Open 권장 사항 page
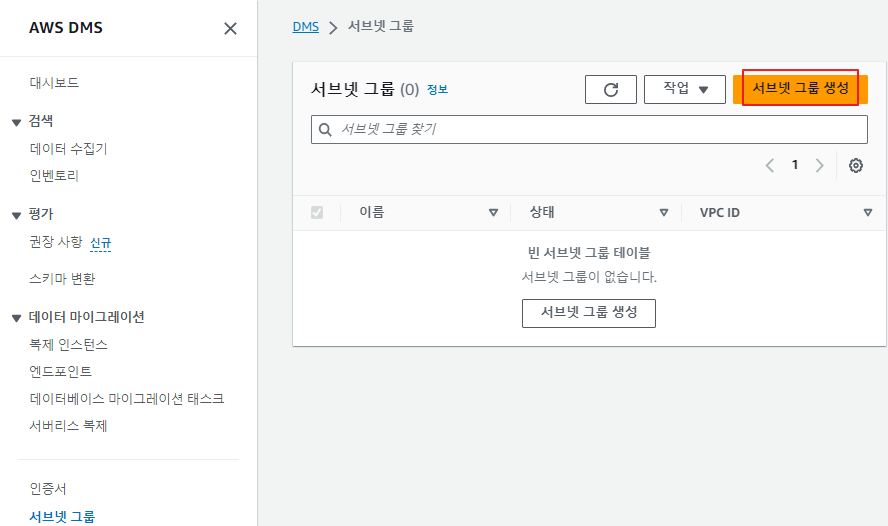Viewport: 888px width, 526px height. point(56,242)
